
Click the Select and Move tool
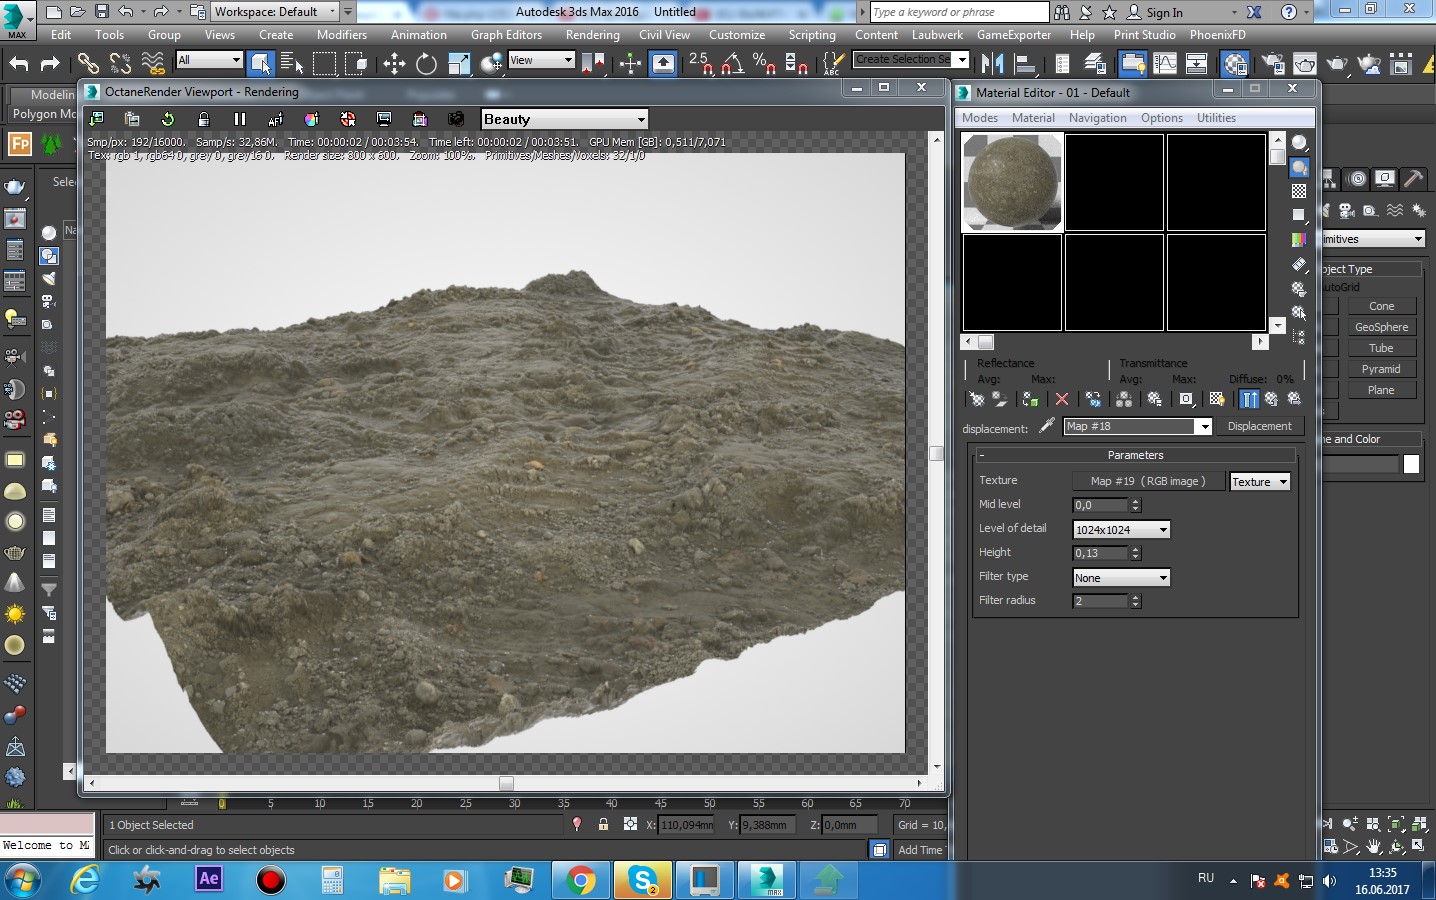pos(394,64)
